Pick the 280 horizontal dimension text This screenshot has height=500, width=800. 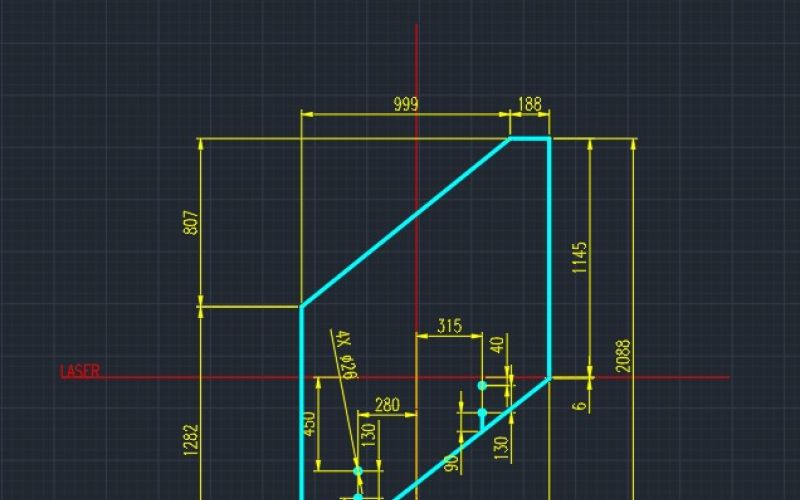click(387, 404)
